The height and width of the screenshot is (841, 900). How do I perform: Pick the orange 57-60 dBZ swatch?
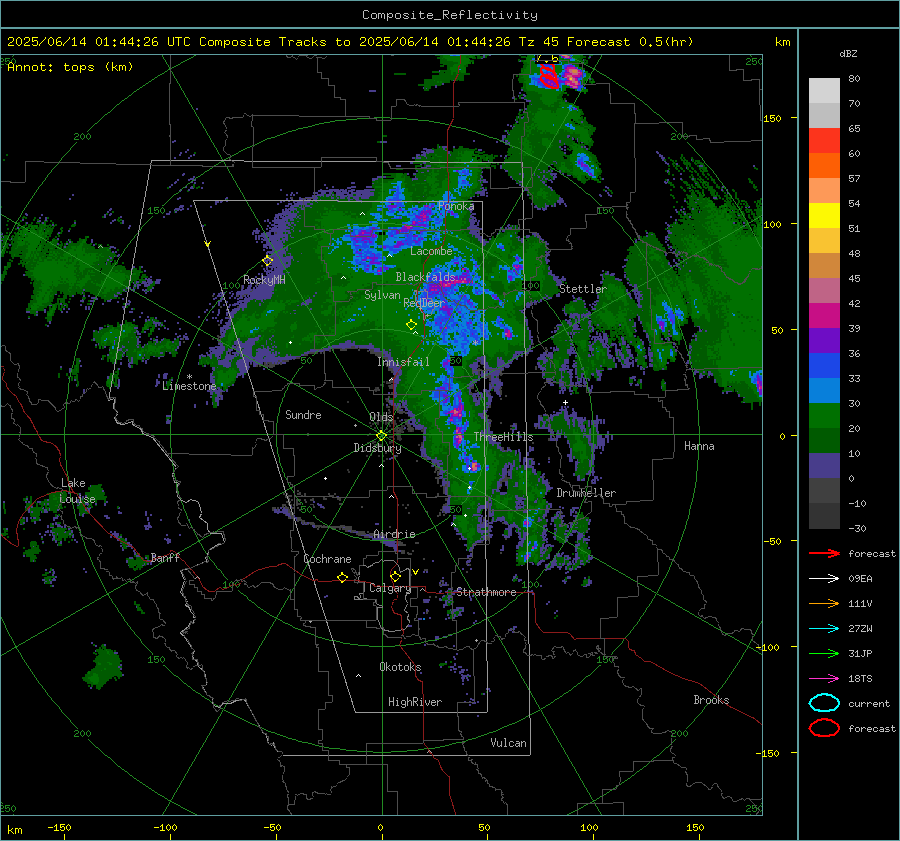(824, 166)
